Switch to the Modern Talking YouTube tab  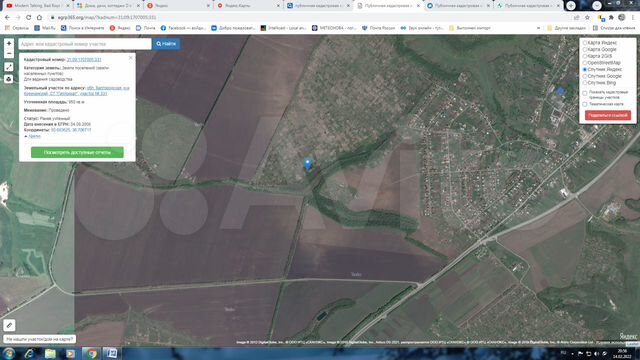click(x=38, y=6)
